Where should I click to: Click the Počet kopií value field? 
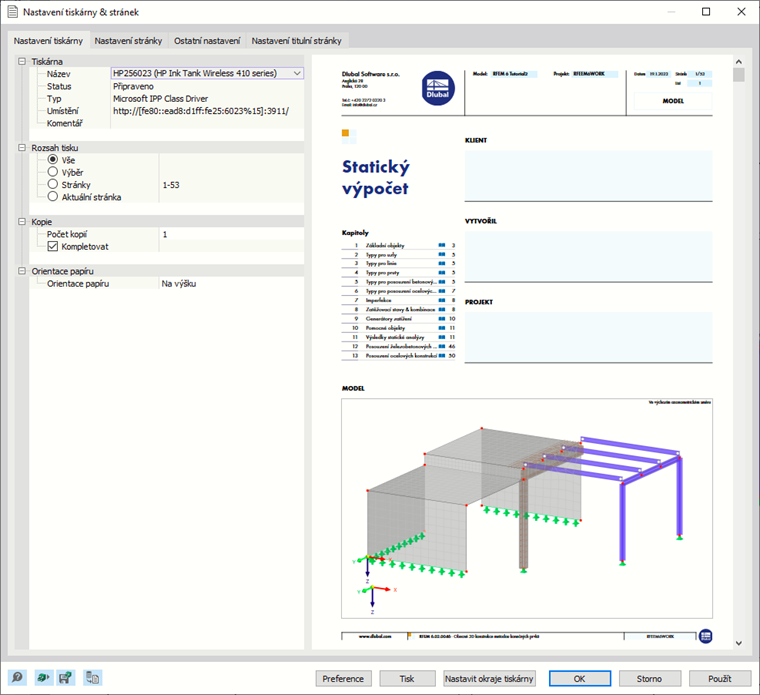click(x=232, y=234)
